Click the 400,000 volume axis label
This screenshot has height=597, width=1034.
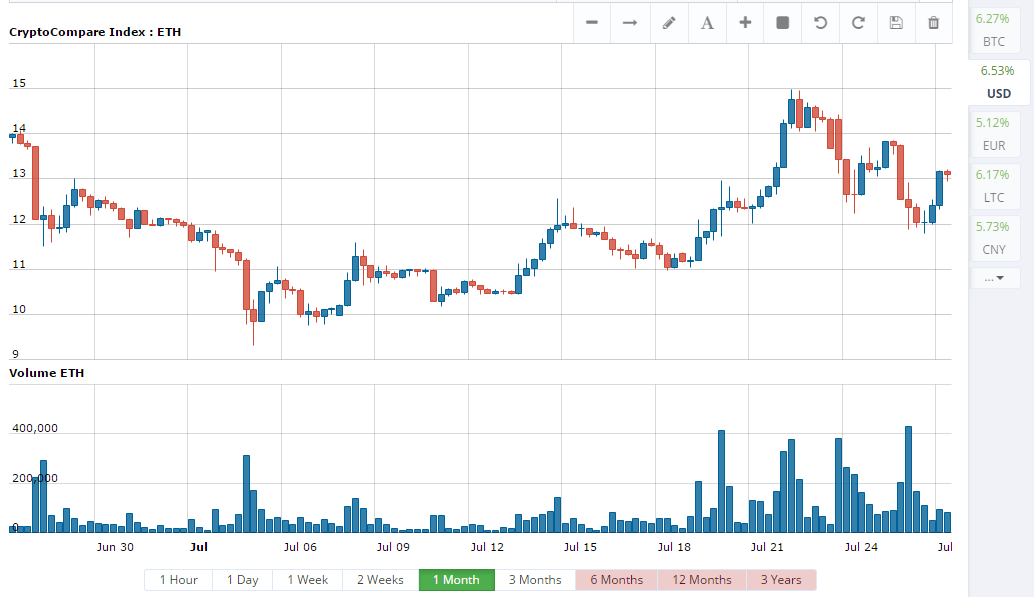pyautogui.click(x=35, y=428)
